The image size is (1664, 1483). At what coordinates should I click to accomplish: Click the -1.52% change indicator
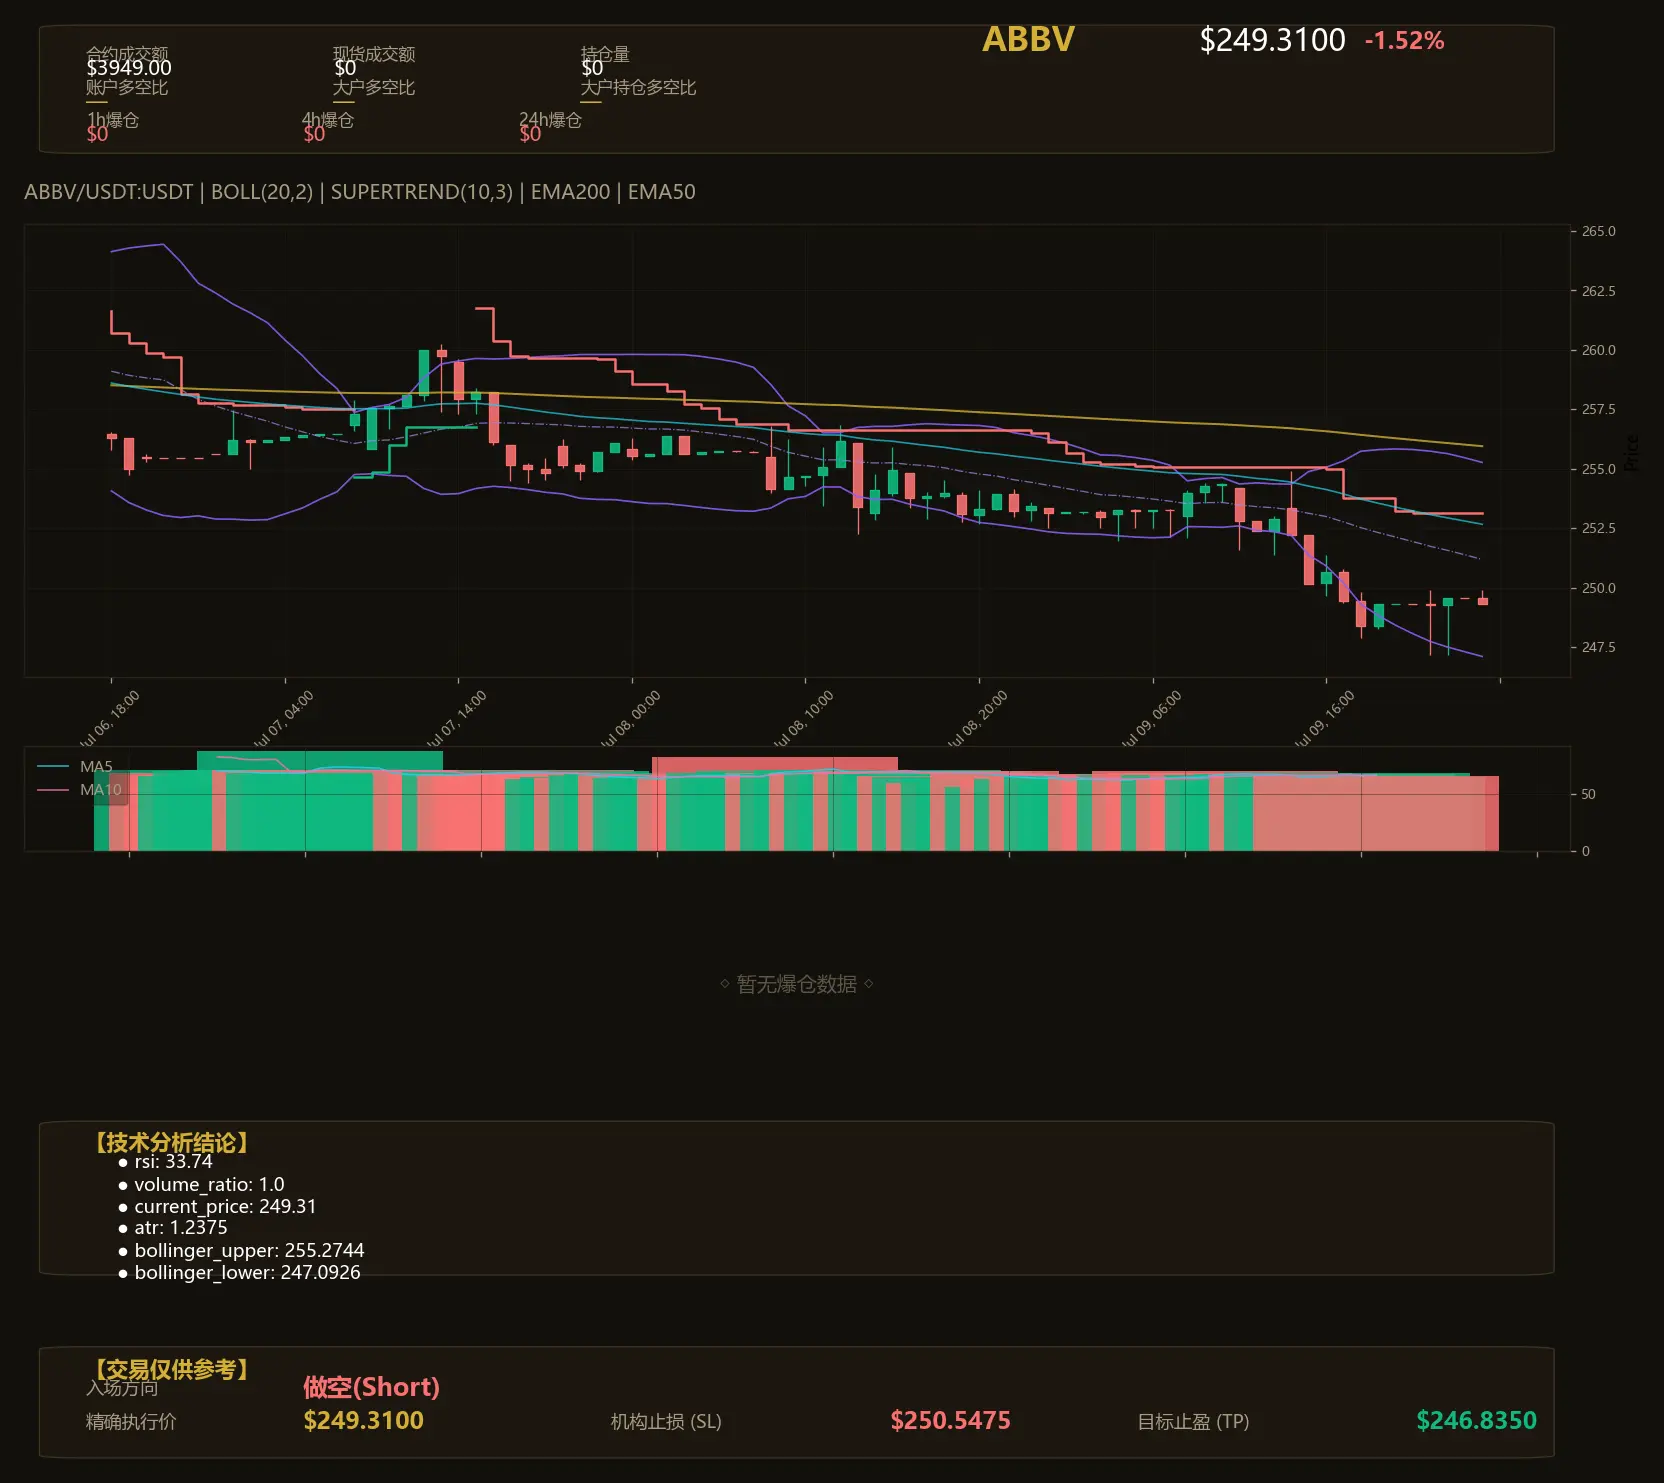click(1404, 41)
